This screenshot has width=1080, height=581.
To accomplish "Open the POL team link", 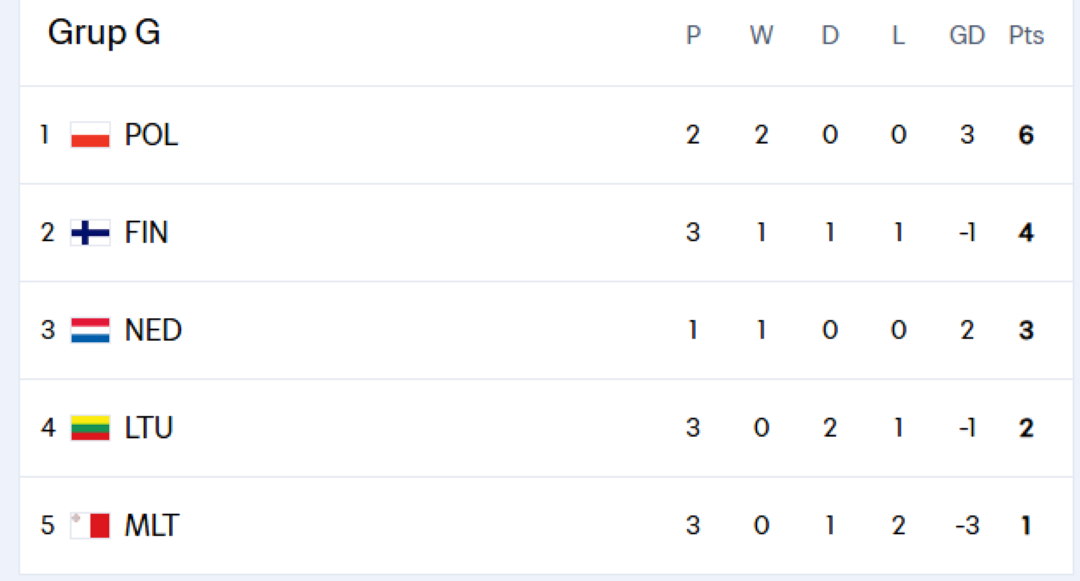I will click(x=151, y=135).
